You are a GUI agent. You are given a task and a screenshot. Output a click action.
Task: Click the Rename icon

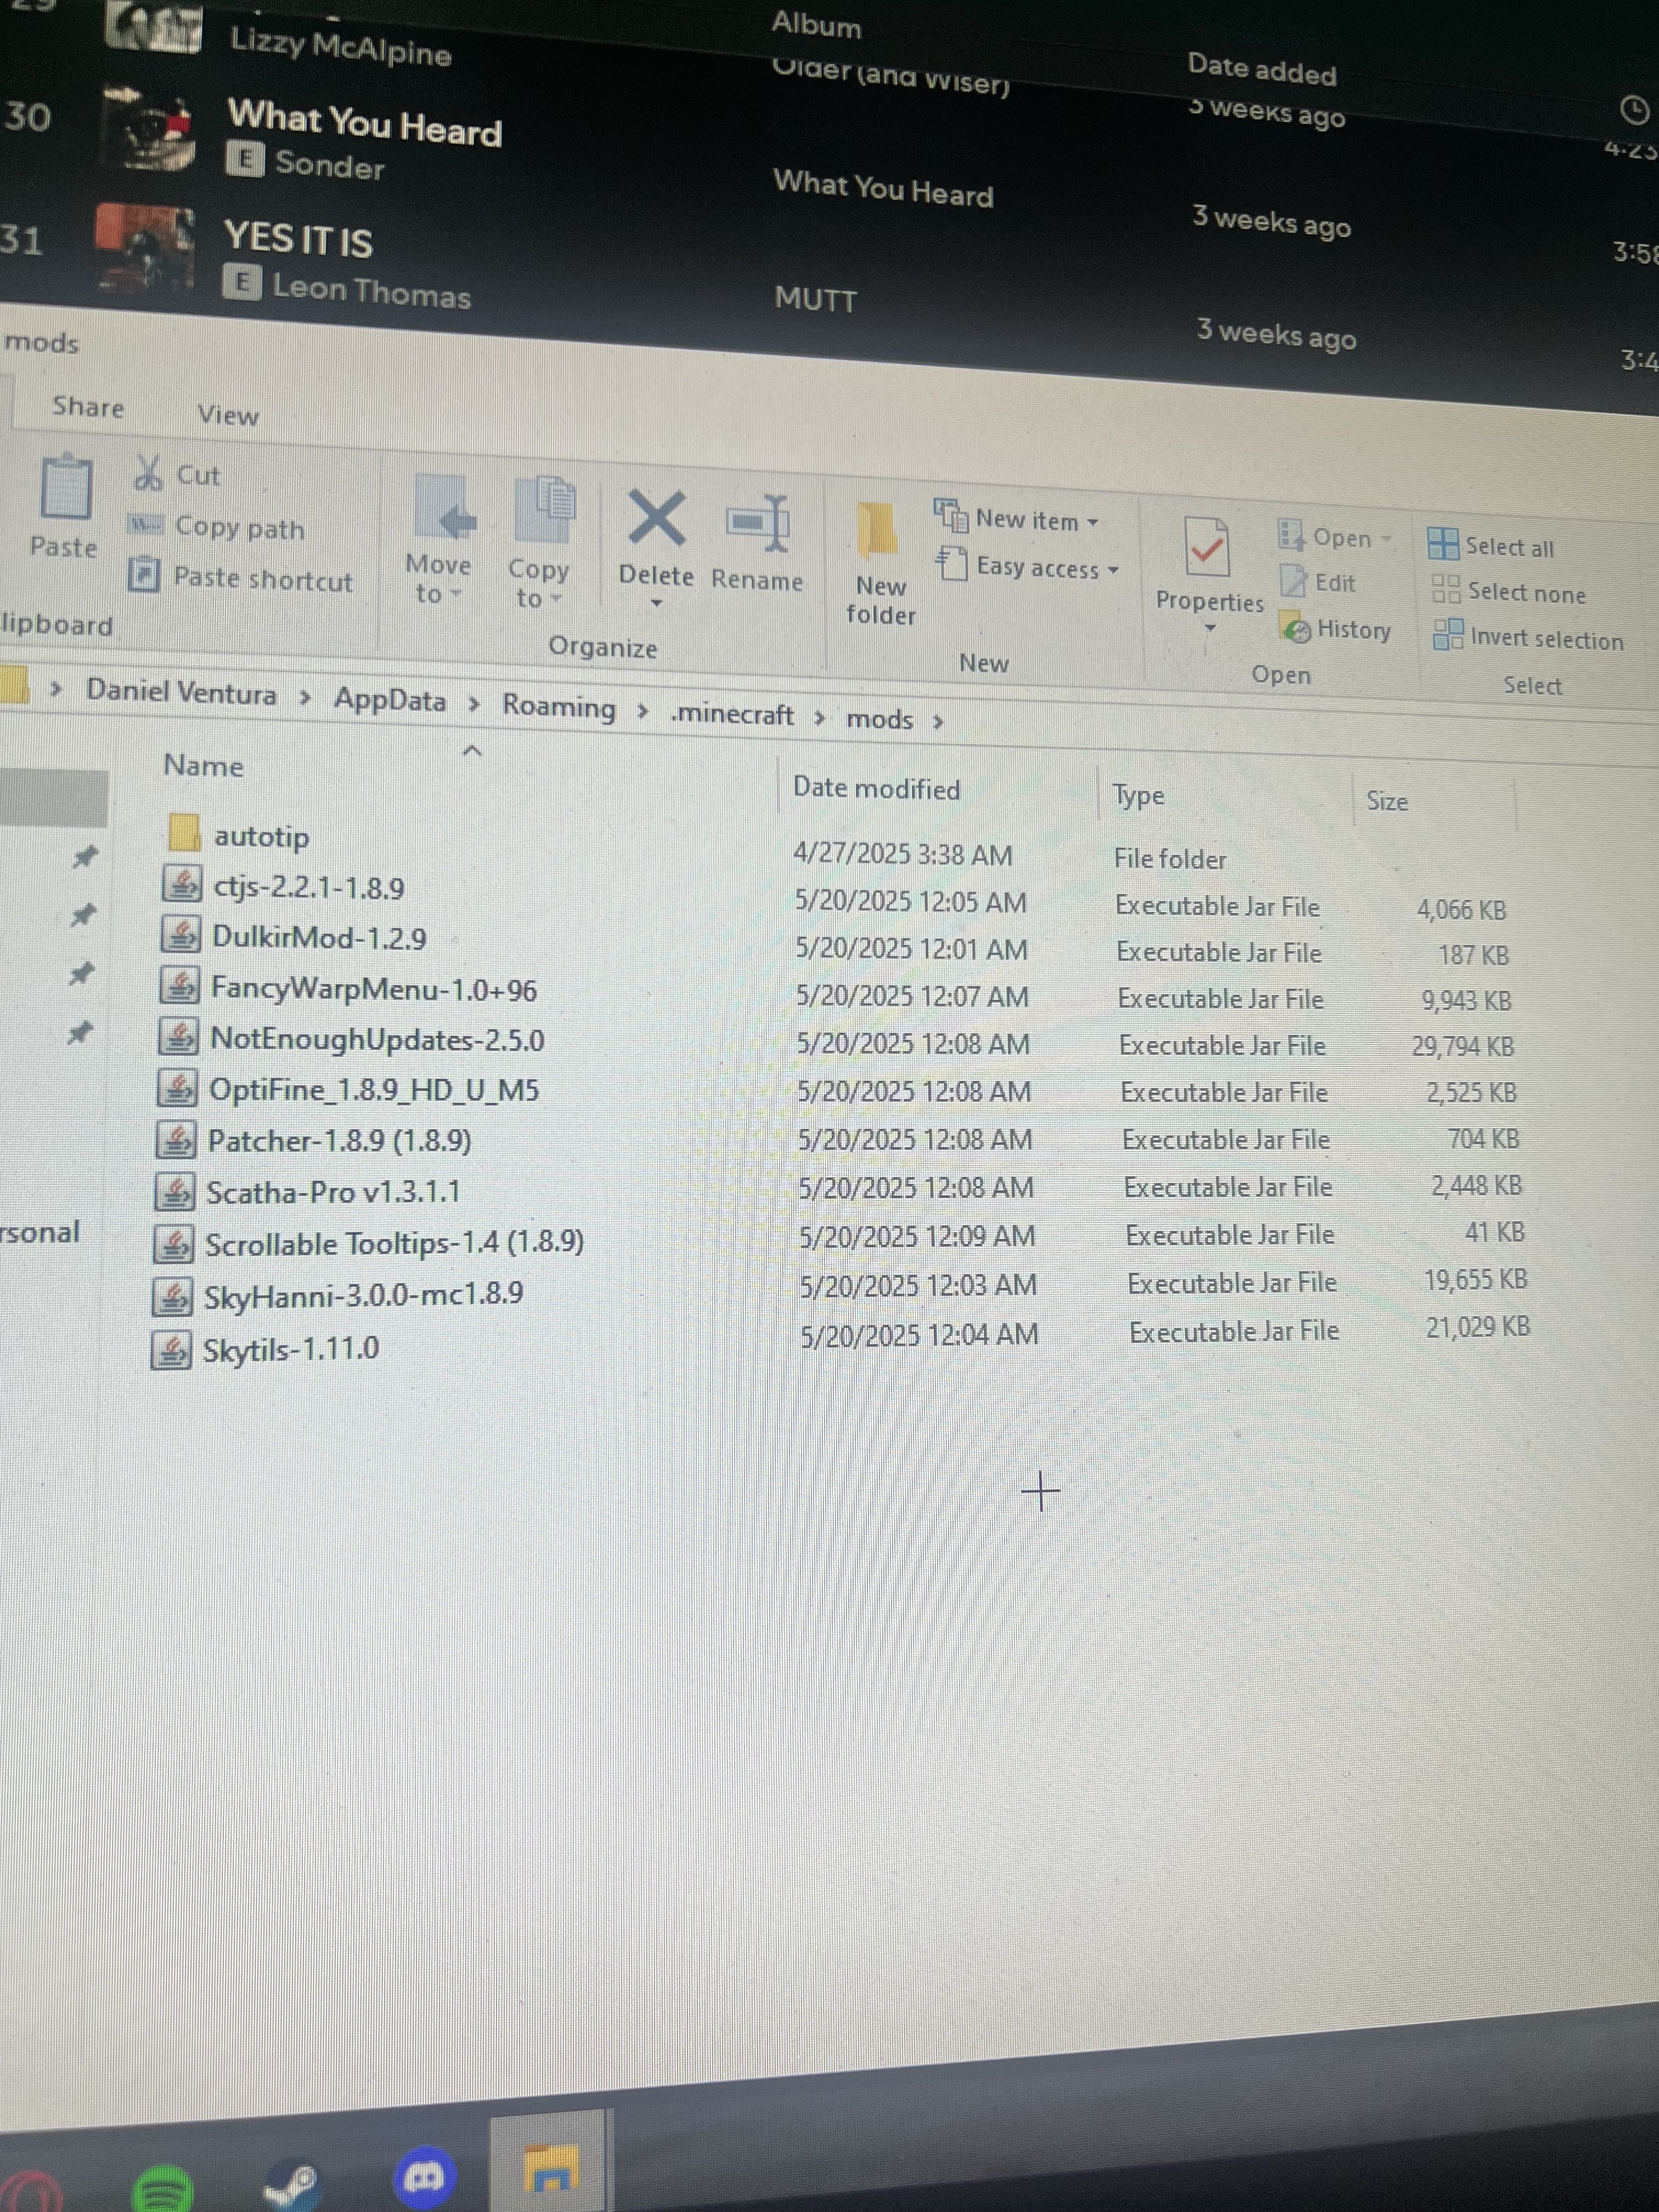[x=758, y=523]
